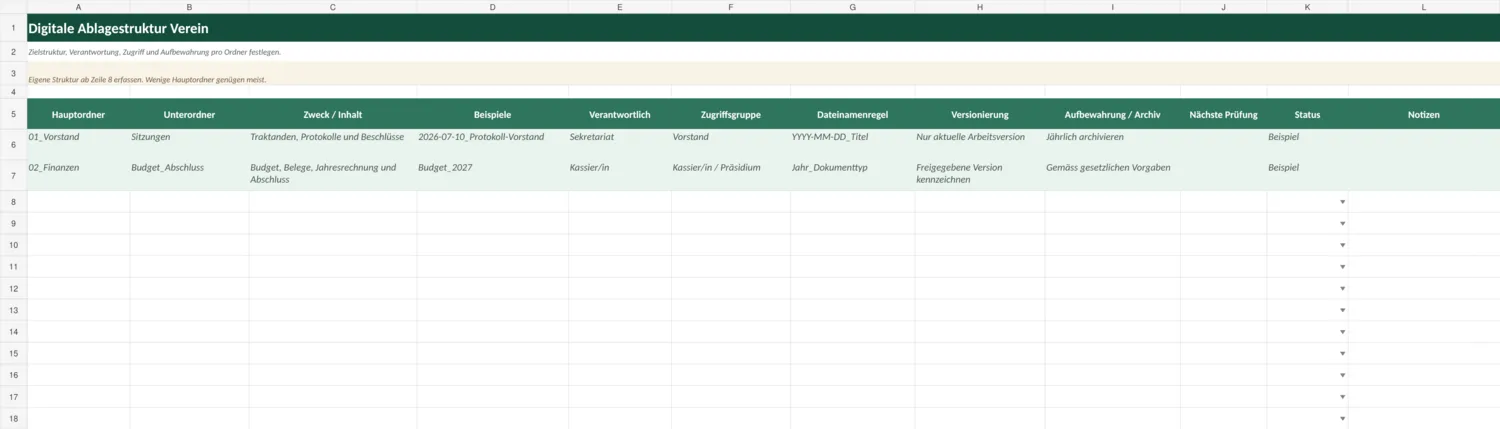Click the 'Zugriffsgruppe' header cell

point(731,115)
